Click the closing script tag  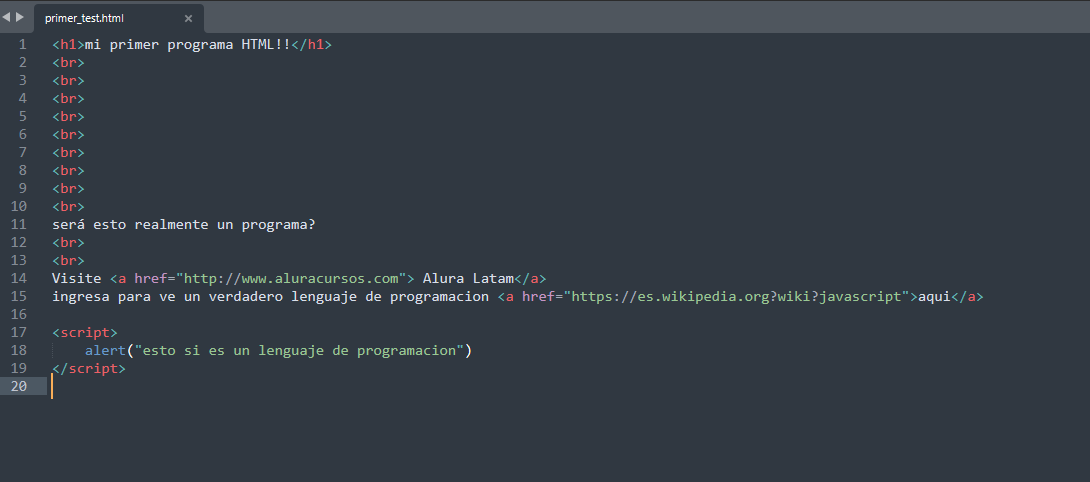tap(89, 369)
